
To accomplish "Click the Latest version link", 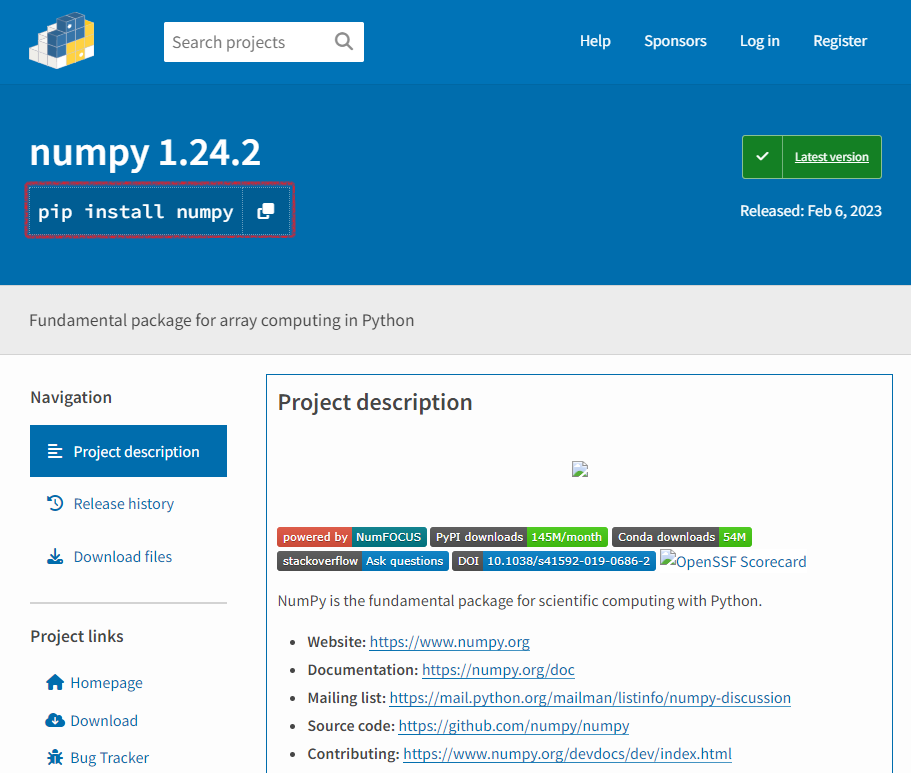I will [831, 156].
